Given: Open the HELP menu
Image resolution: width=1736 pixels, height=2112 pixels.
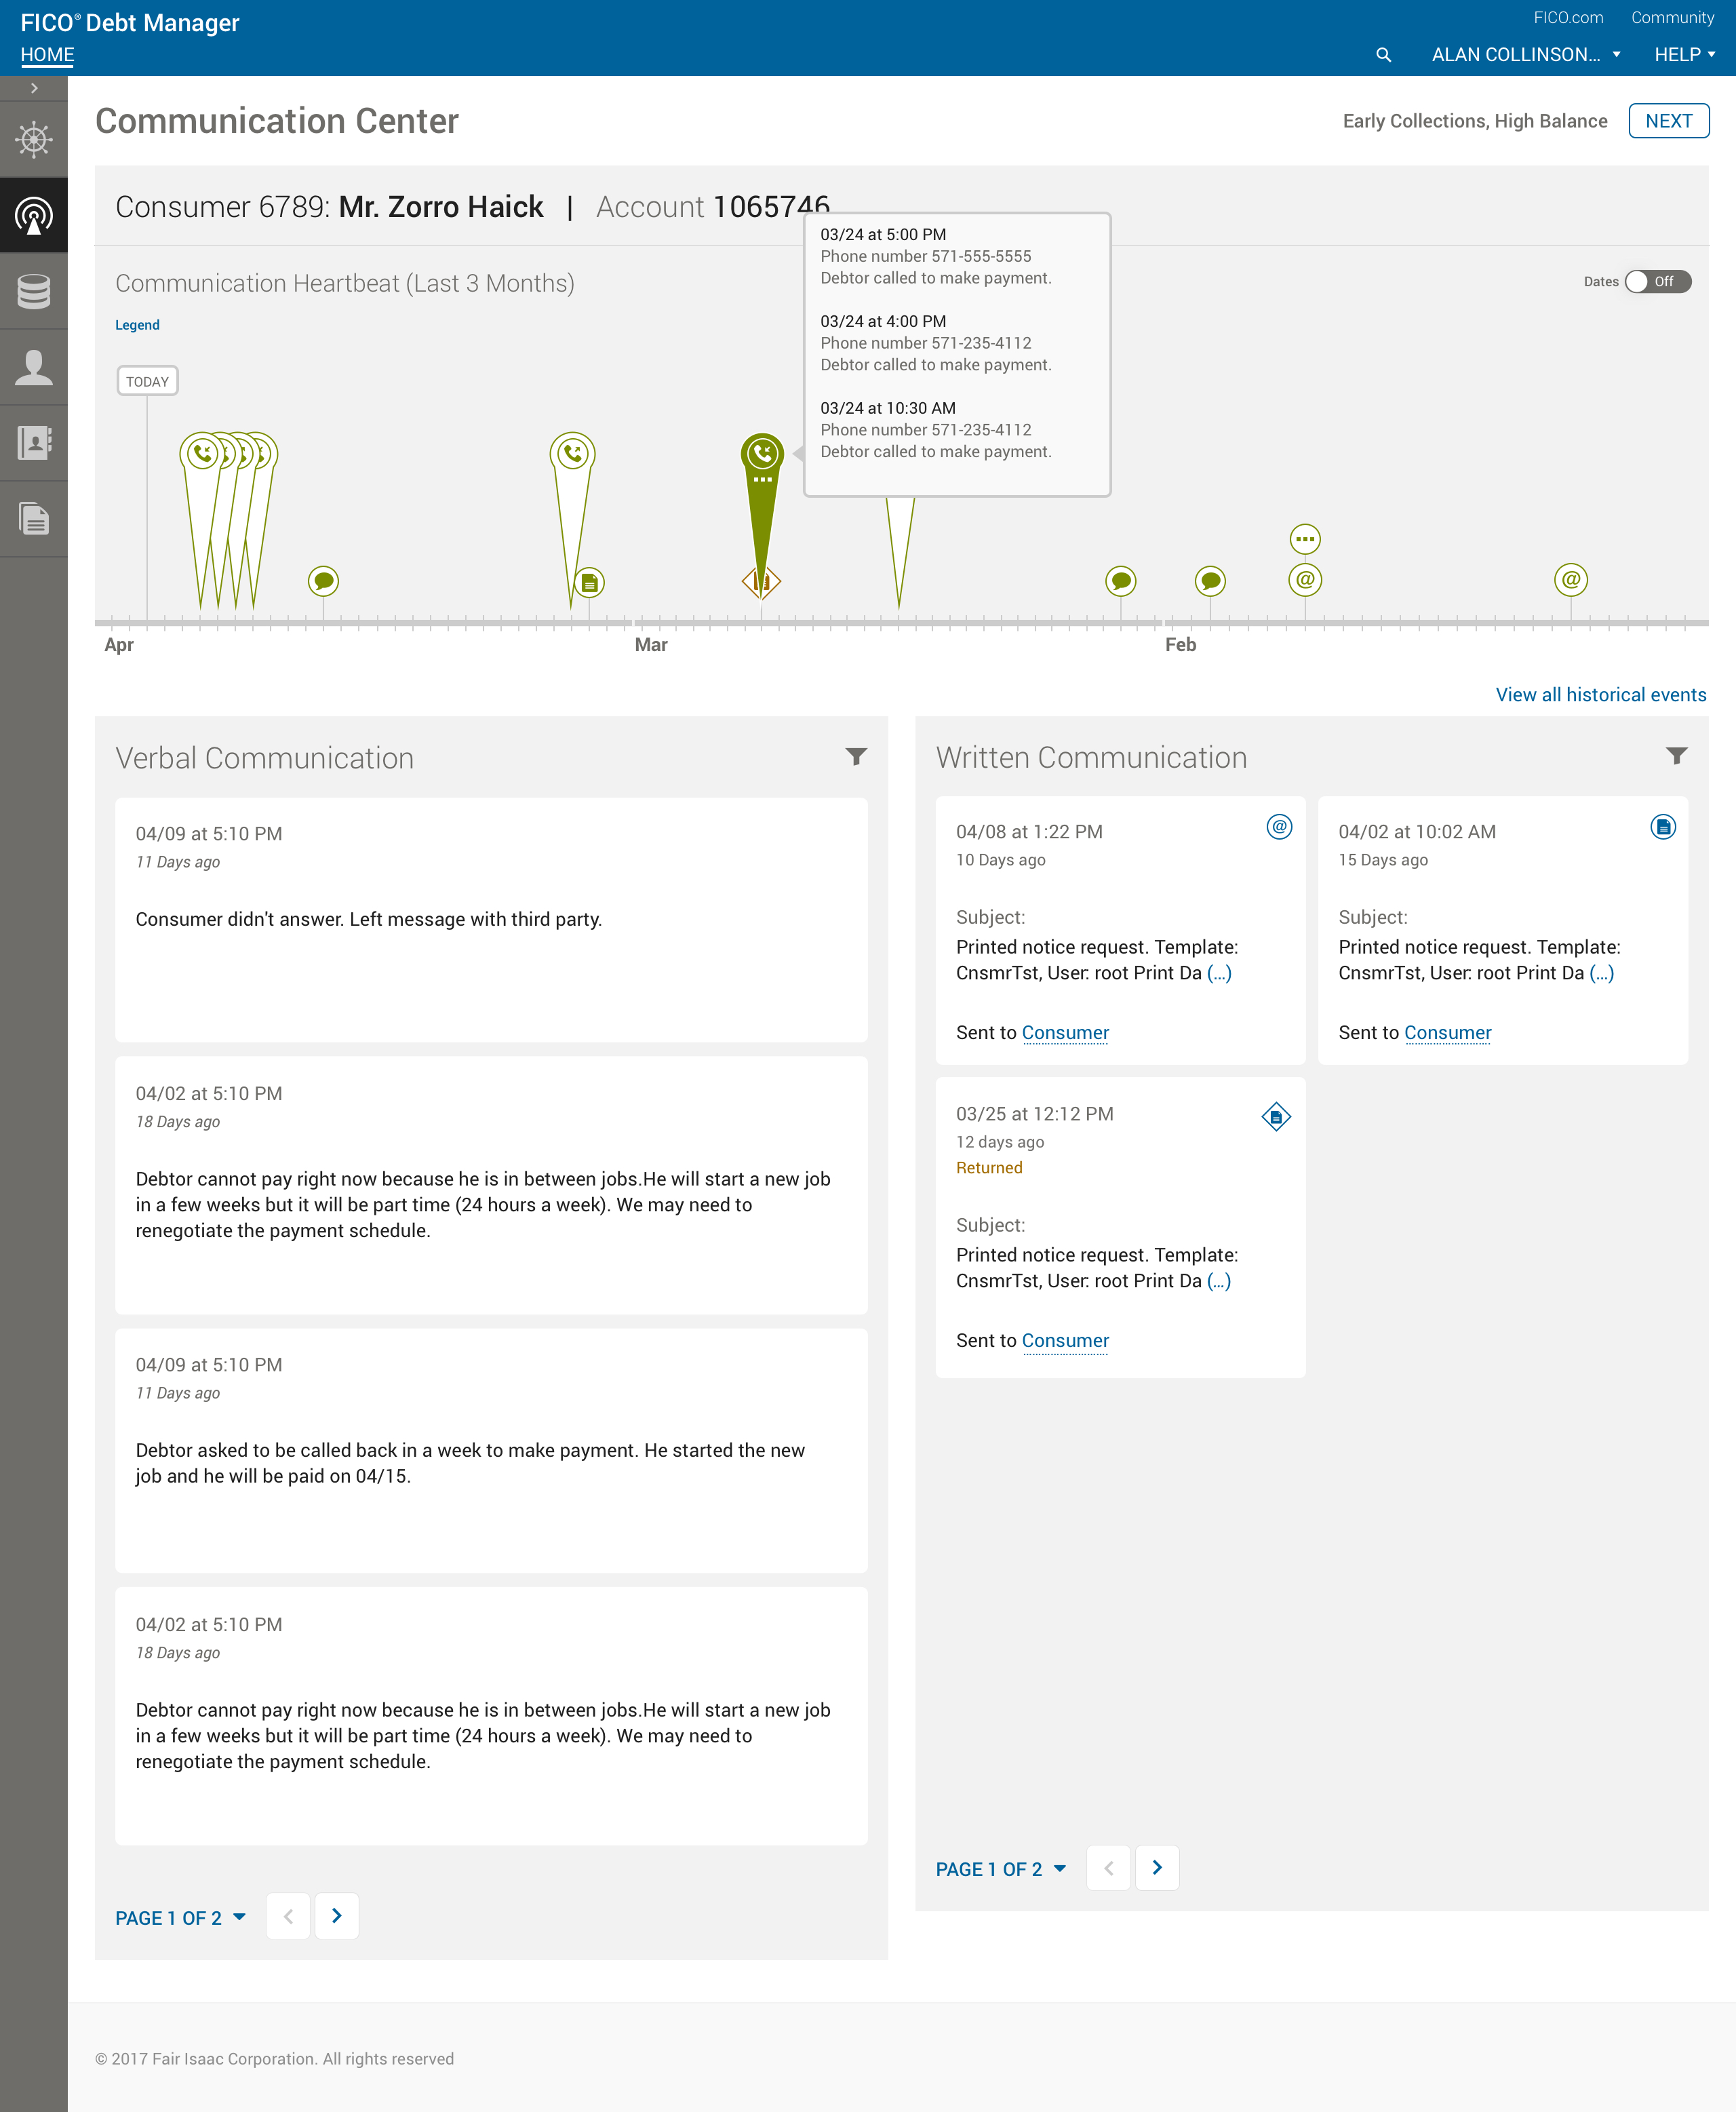Looking at the screenshot, I should coord(1684,55).
